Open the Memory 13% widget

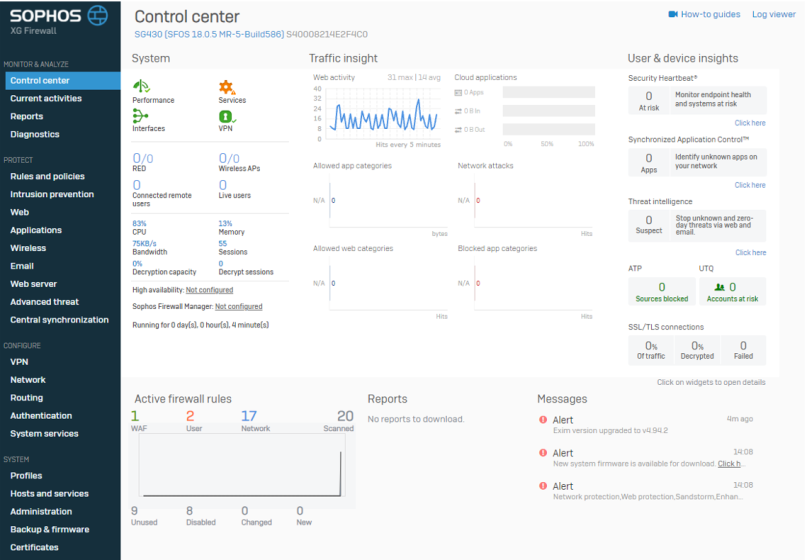231,228
